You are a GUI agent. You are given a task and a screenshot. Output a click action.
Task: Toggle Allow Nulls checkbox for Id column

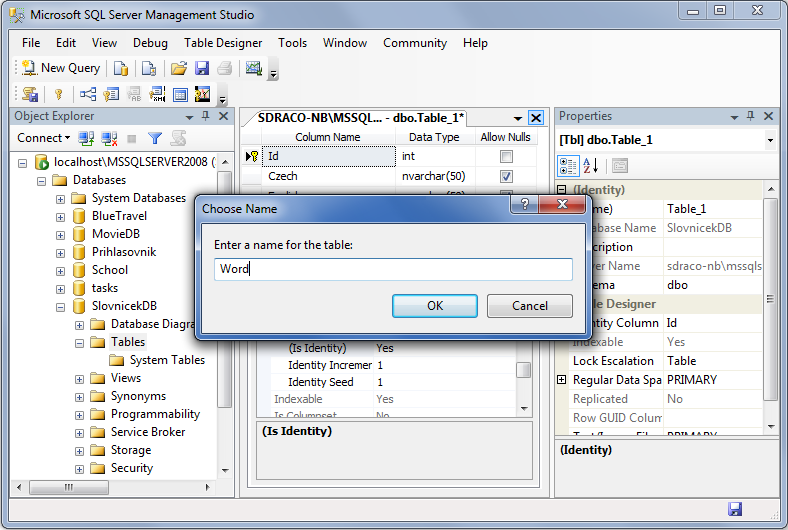click(x=506, y=157)
